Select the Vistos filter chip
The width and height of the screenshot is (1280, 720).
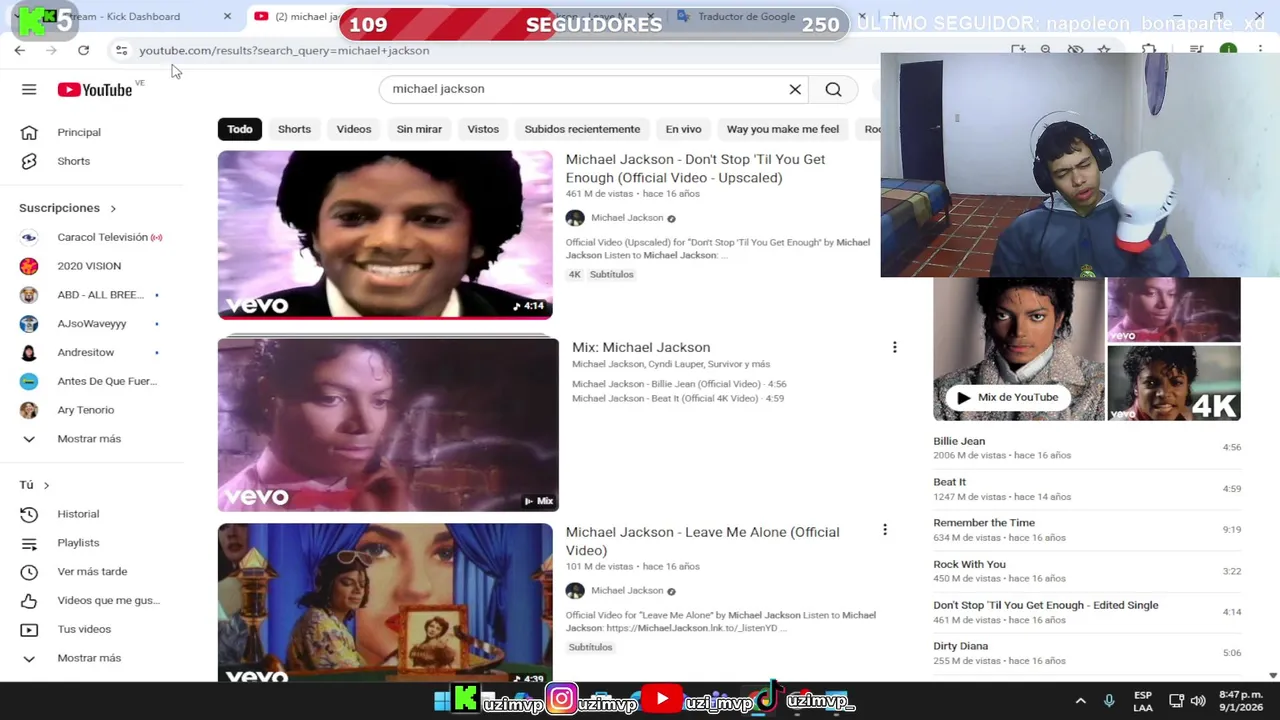[483, 129]
